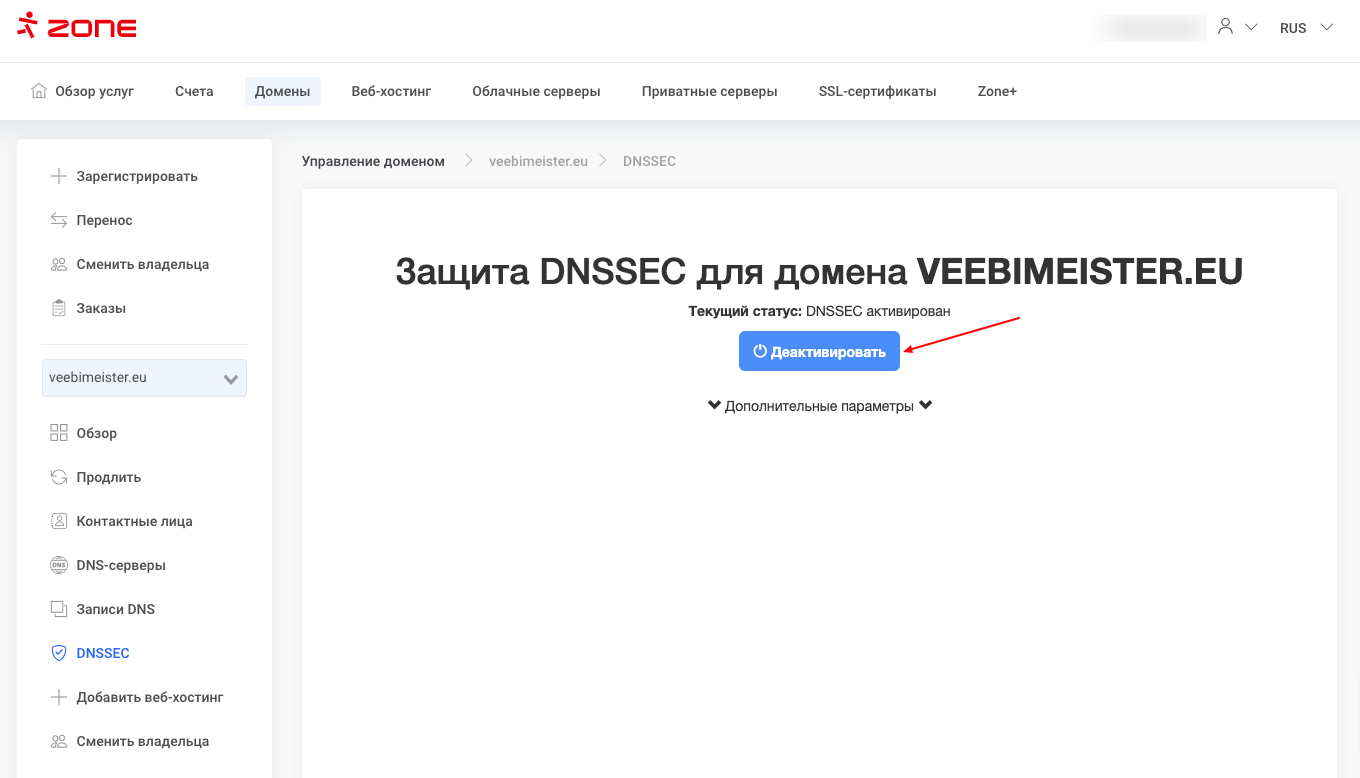Go to the Счета menu item
The height and width of the screenshot is (778, 1360).
pyautogui.click(x=194, y=91)
